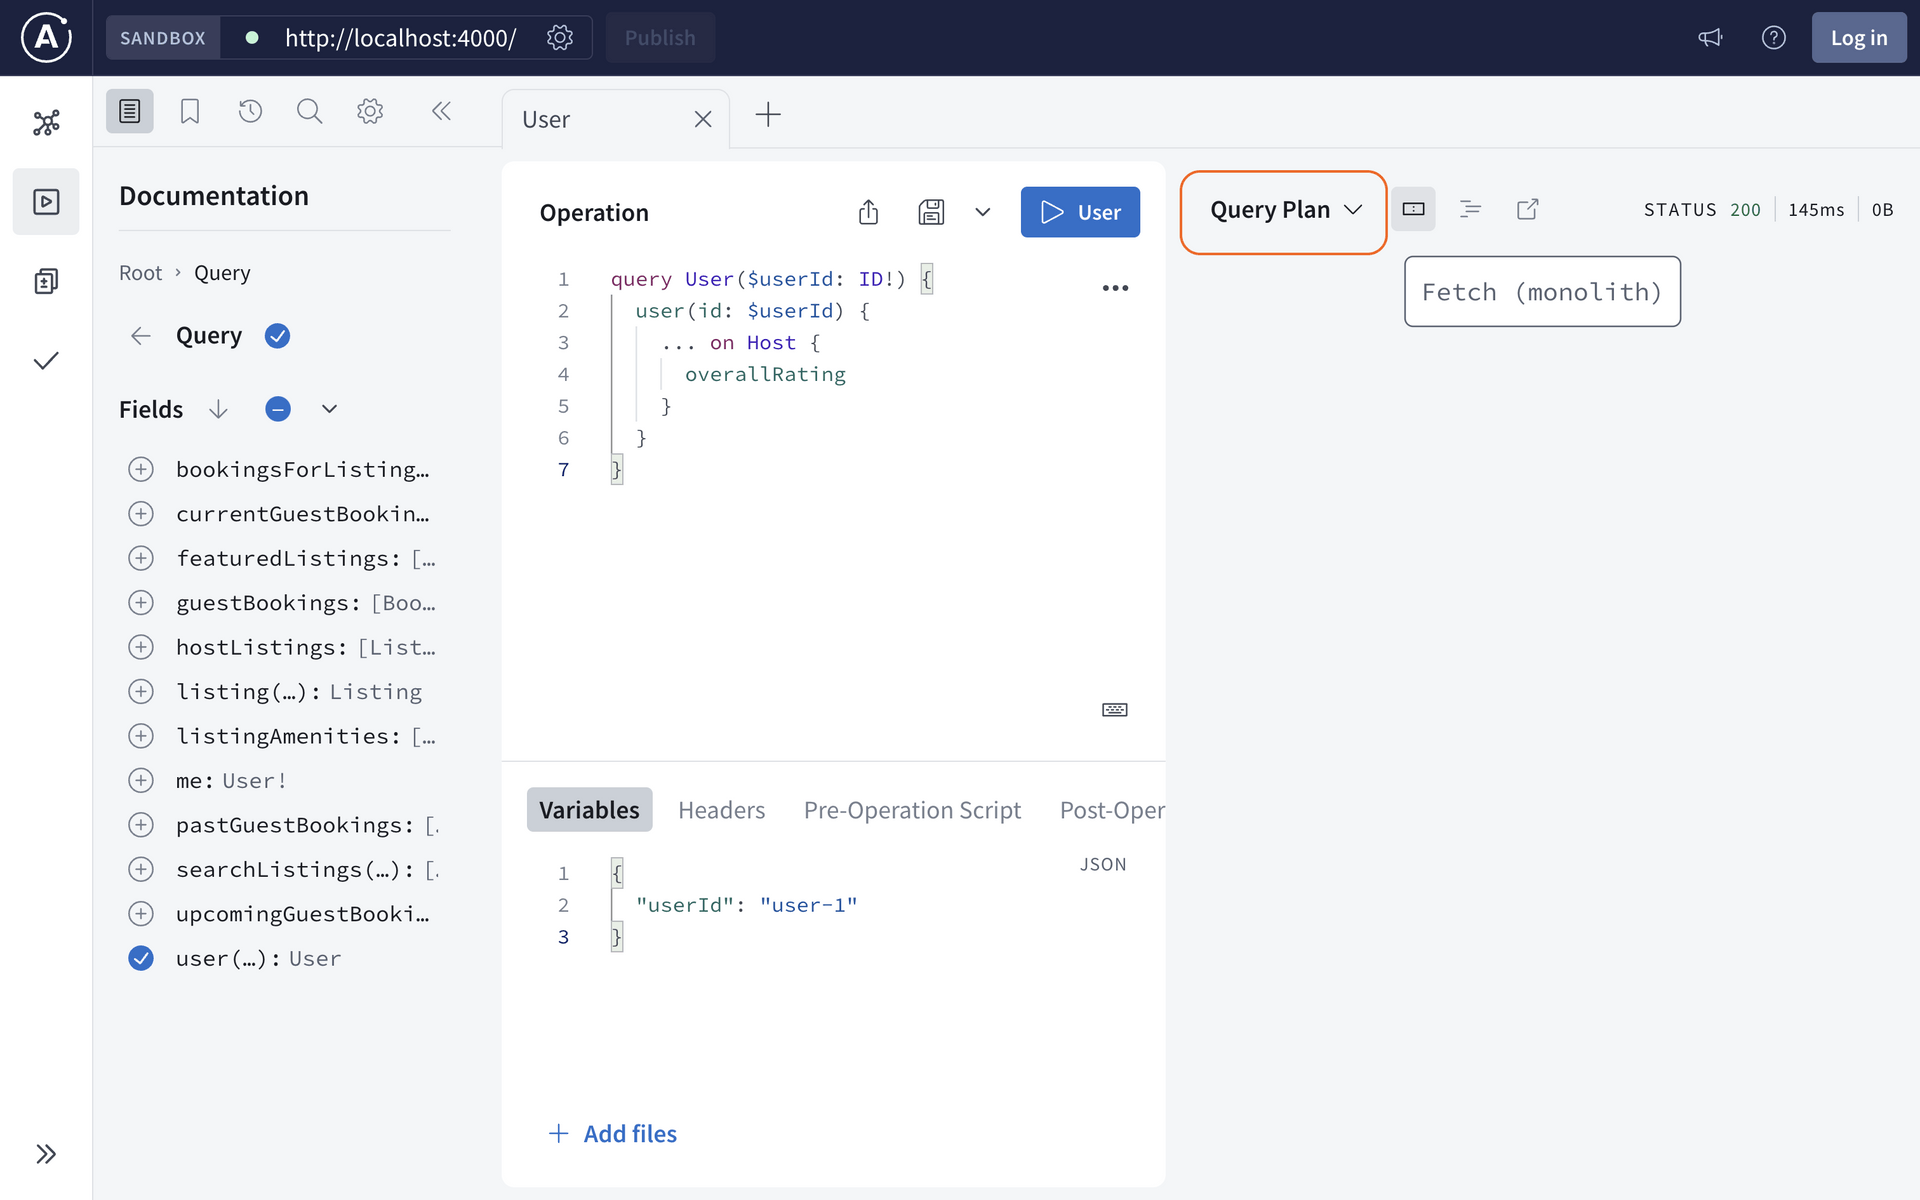Deselect the user(...) field checkbox
The image size is (1920, 1200).
coord(141,958)
